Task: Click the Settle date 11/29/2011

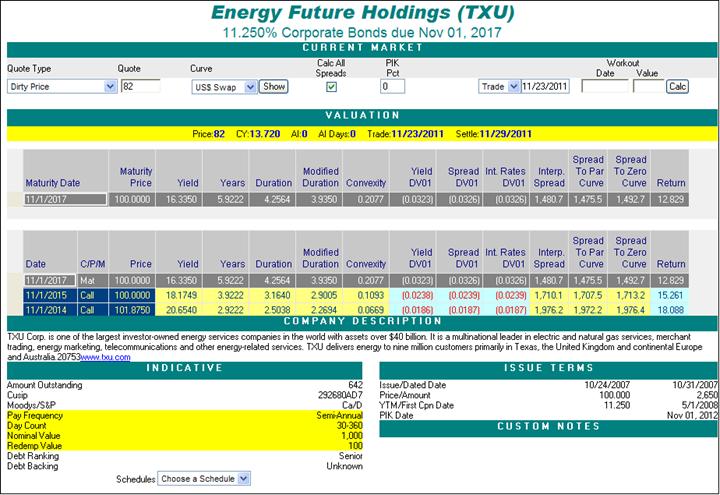Action: pos(505,134)
